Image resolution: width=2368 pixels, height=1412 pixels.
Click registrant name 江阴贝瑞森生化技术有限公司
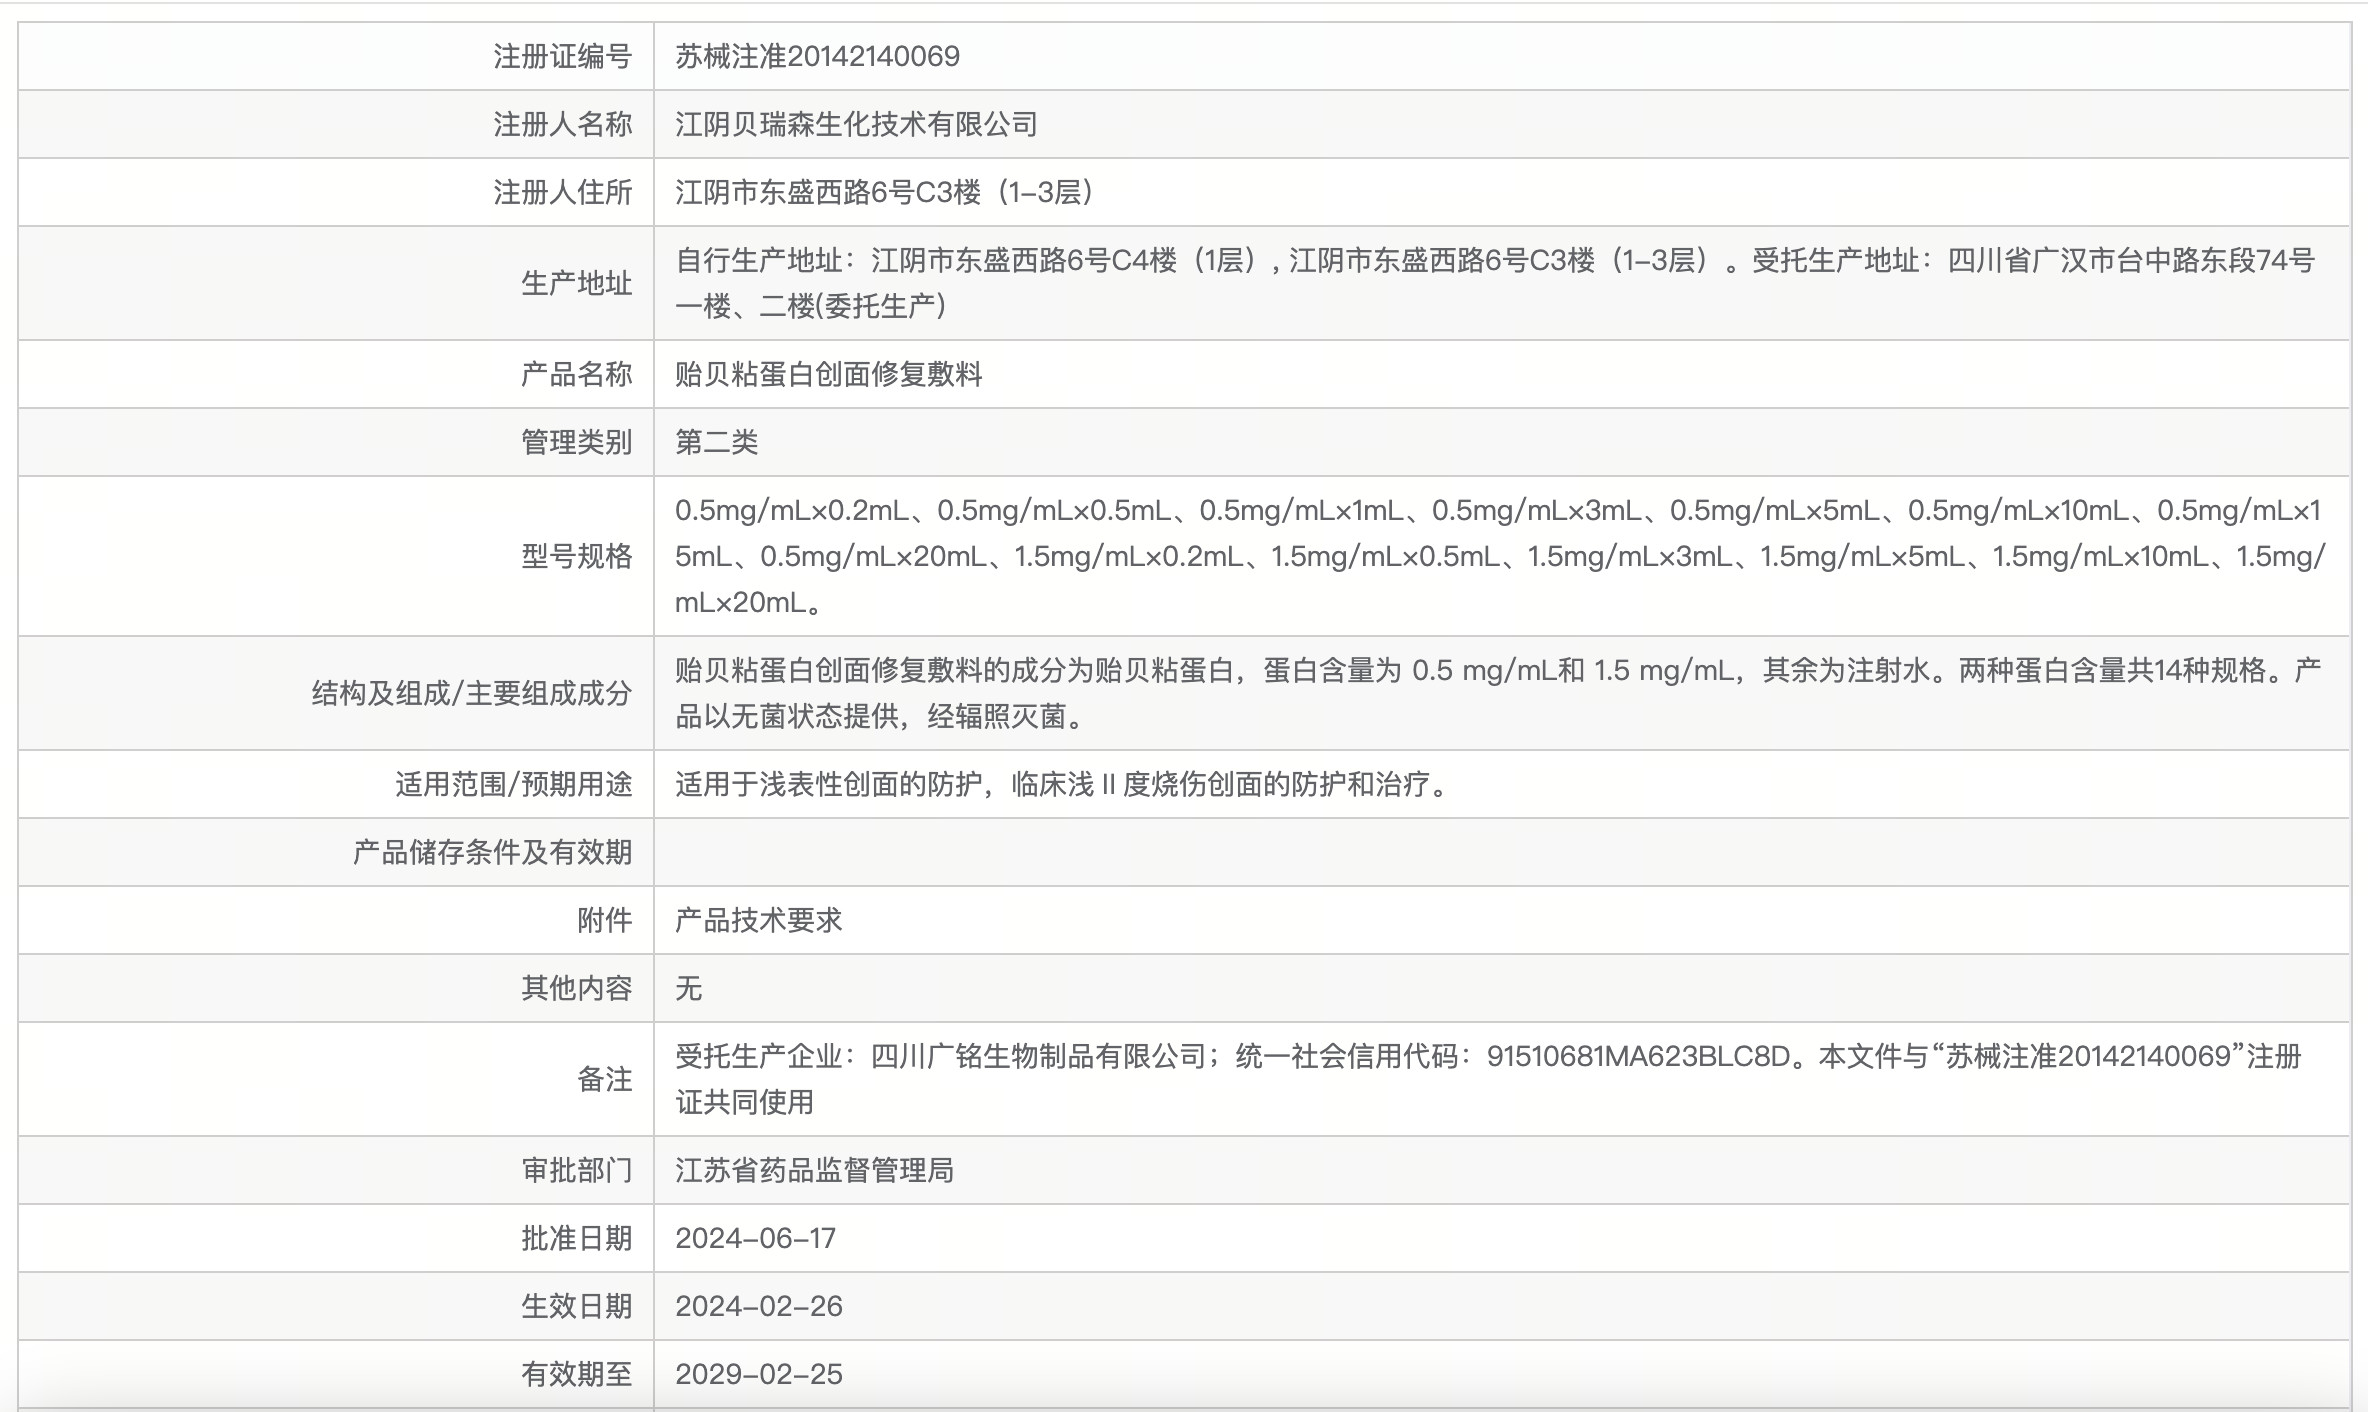856,124
